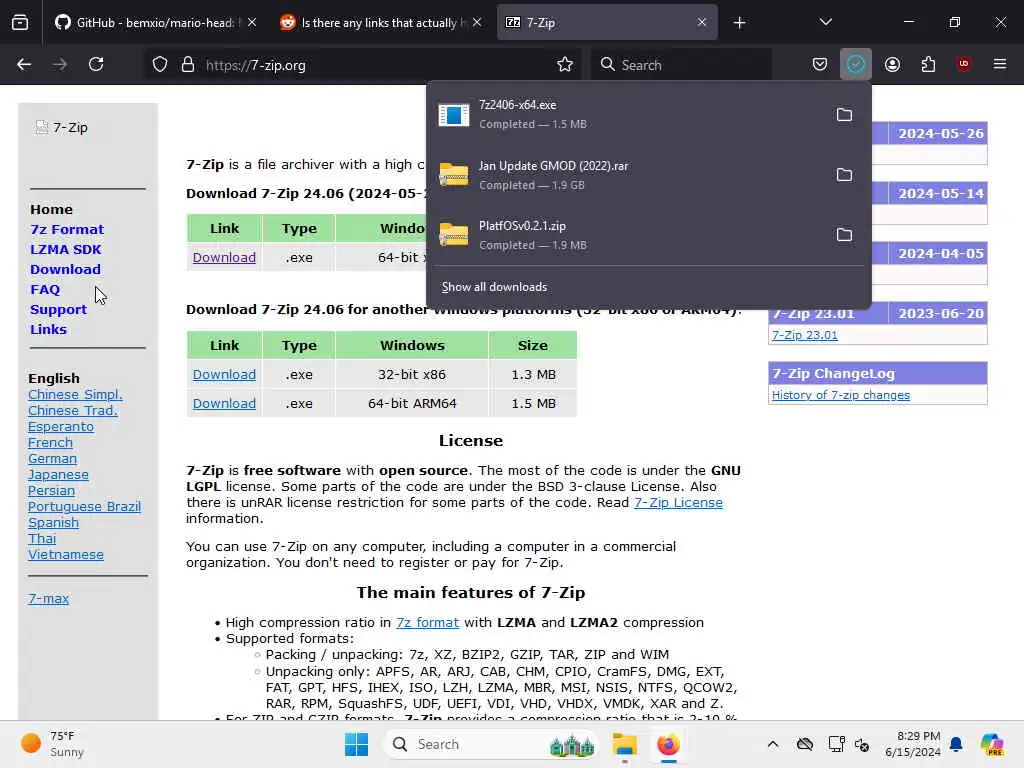Show hidden system tray icons

click(773, 744)
